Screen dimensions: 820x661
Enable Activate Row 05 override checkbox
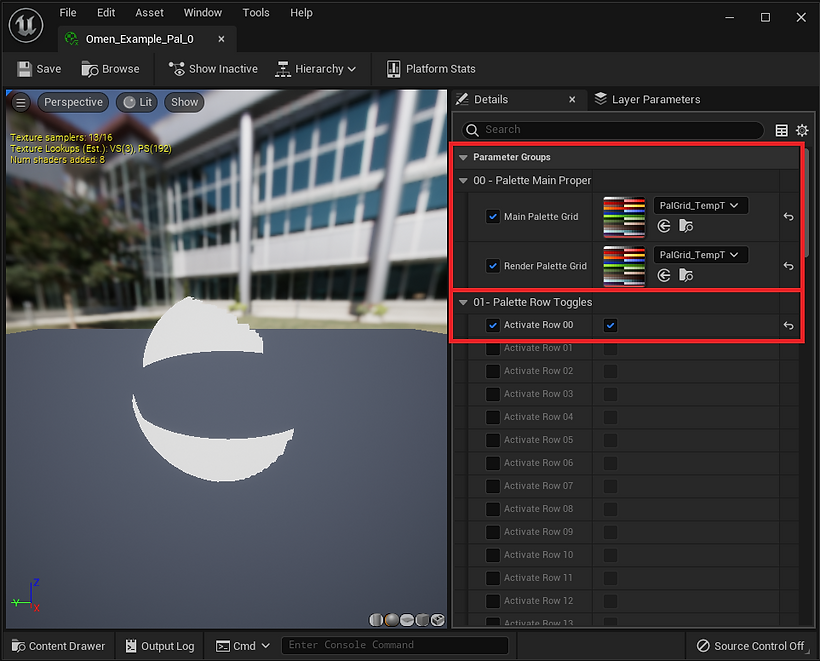pyautogui.click(x=493, y=440)
